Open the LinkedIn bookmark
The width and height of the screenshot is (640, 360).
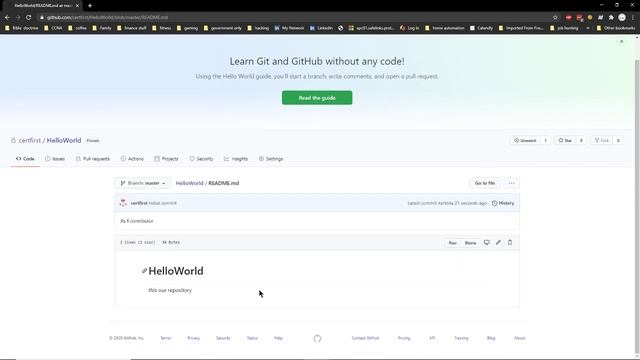tap(321, 28)
